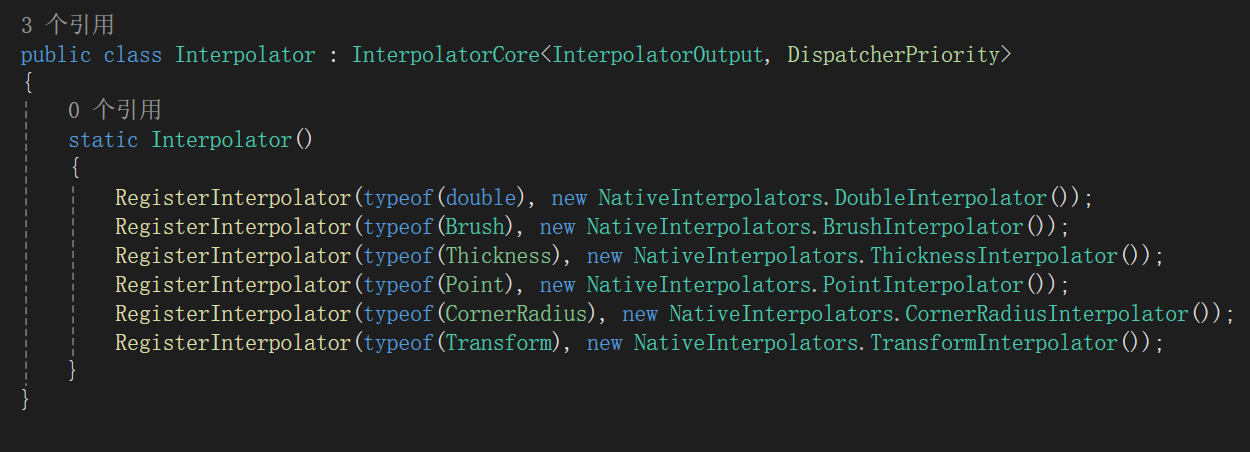Click PointInterpolator class name
The width and height of the screenshot is (1250, 452).
[x=923, y=285]
